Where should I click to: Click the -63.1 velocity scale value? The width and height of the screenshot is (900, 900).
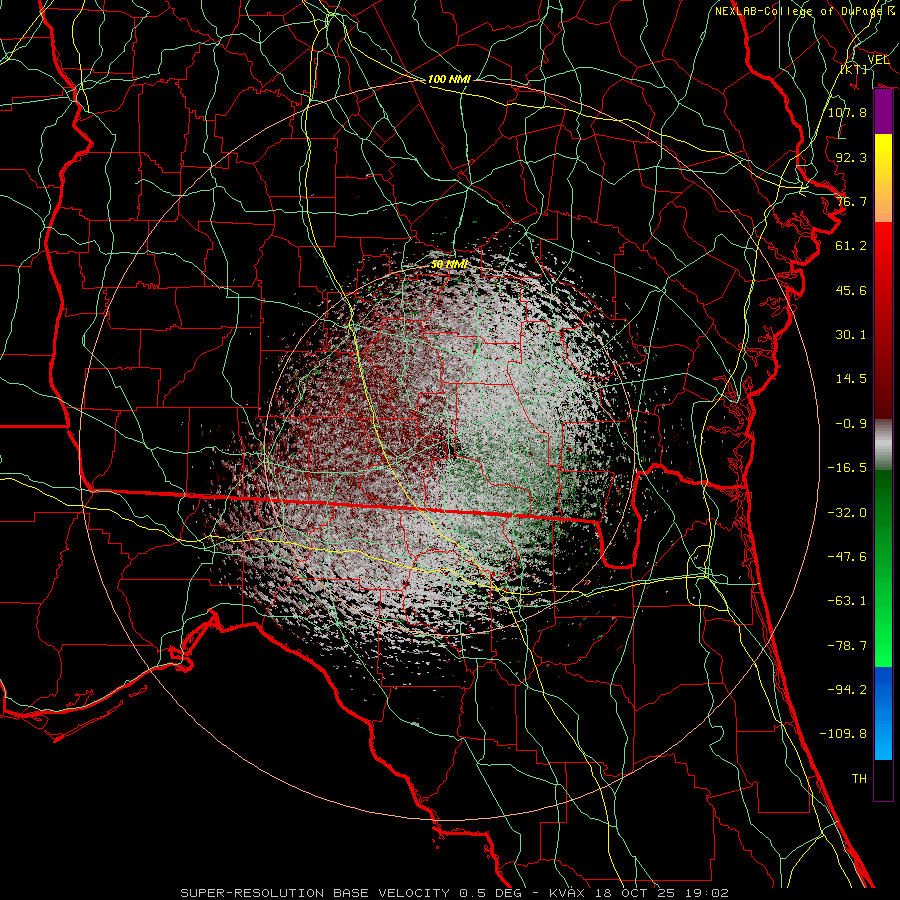tap(847, 601)
